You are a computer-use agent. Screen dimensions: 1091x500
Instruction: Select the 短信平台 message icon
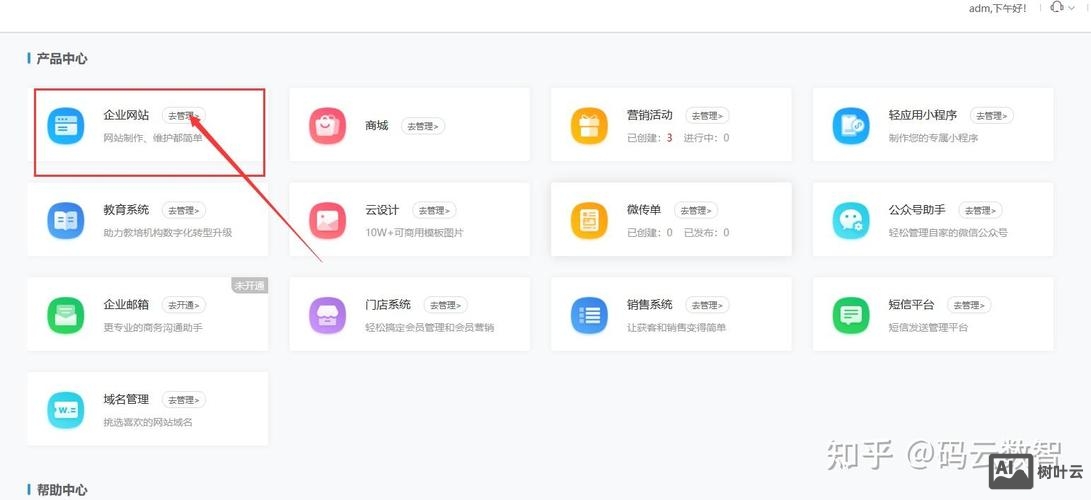[850, 315]
